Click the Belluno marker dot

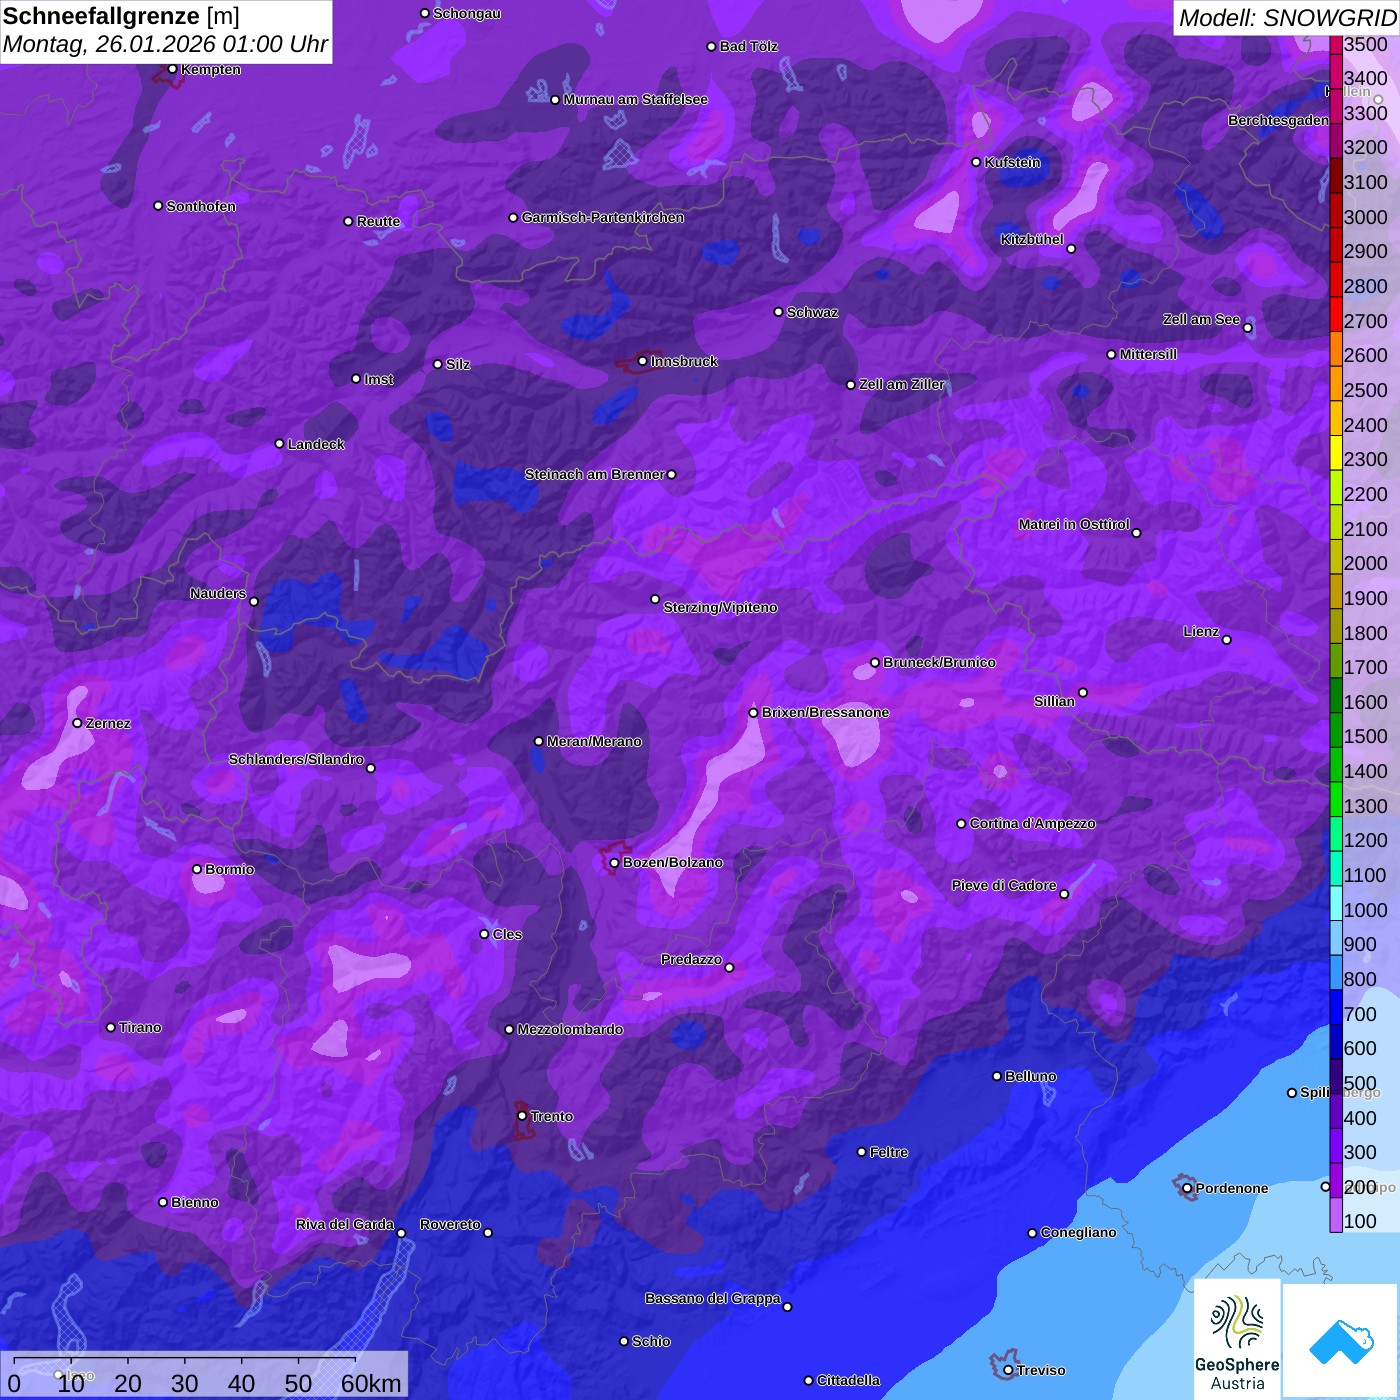coord(997,1076)
